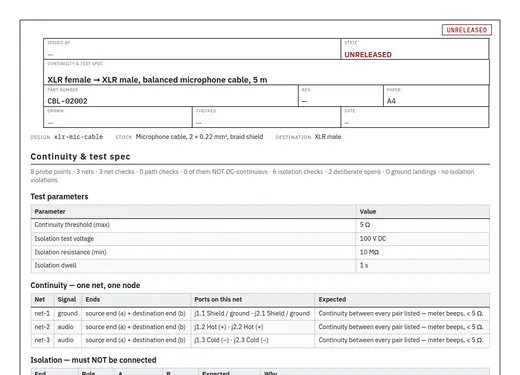Select the net-2 cell
The height and width of the screenshot is (375, 520).
point(42,327)
